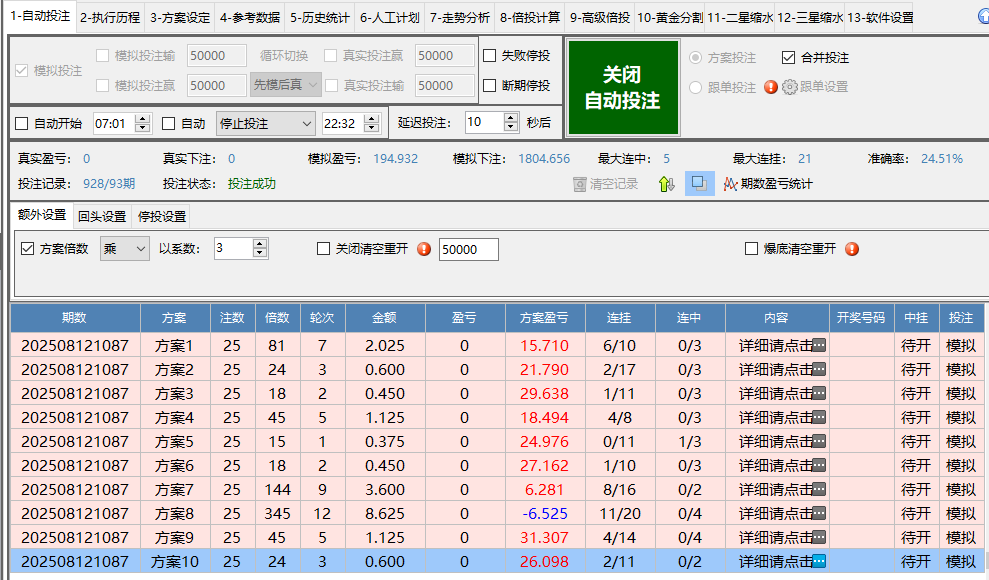The height and width of the screenshot is (580, 989).
Task: Click the 928/93期 record count
Action: coord(109,183)
